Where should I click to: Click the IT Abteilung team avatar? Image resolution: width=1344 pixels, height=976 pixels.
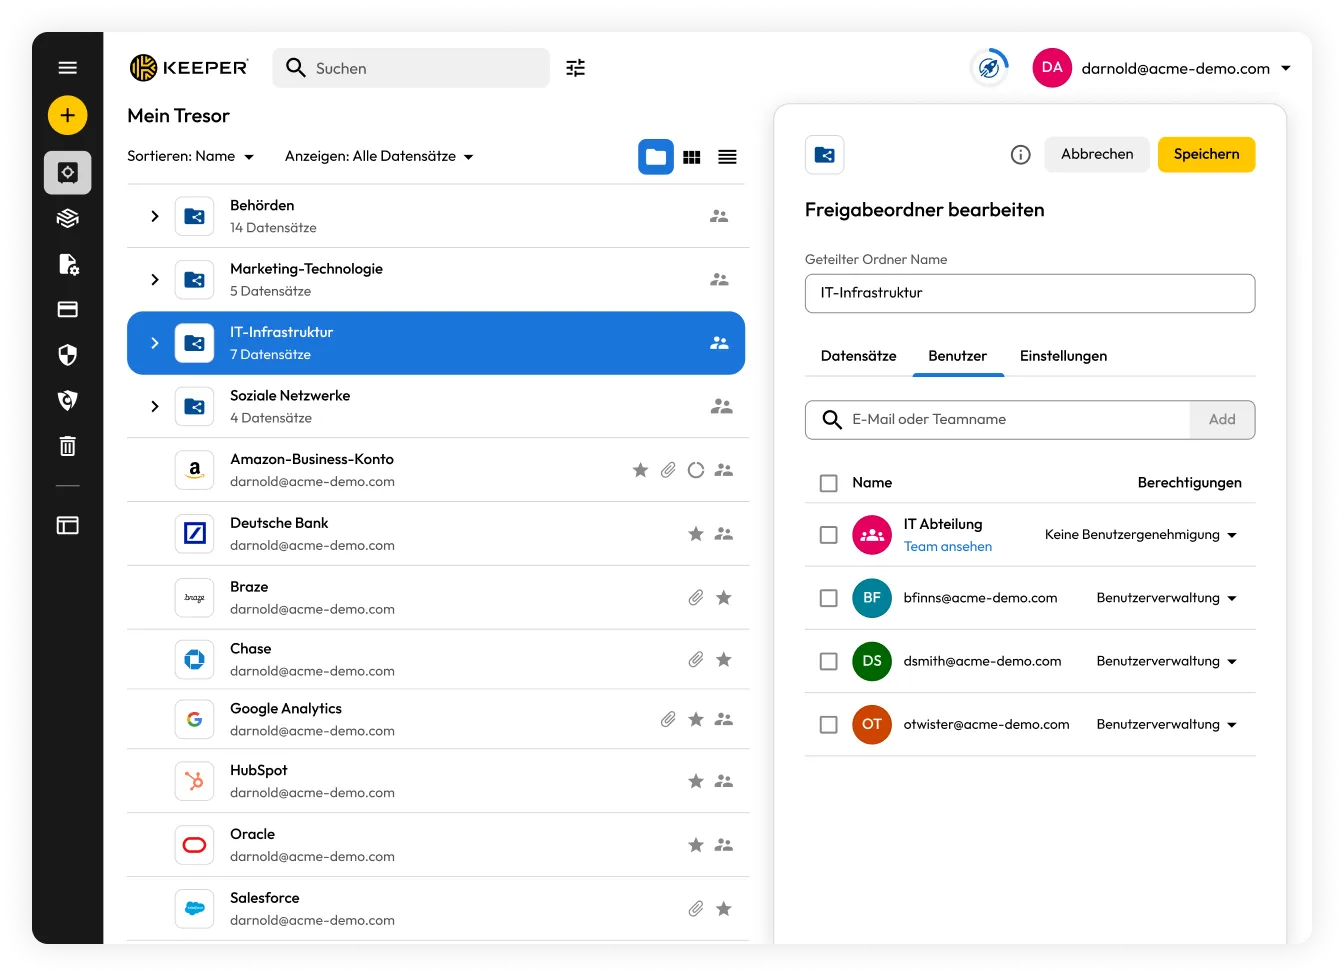(x=871, y=535)
